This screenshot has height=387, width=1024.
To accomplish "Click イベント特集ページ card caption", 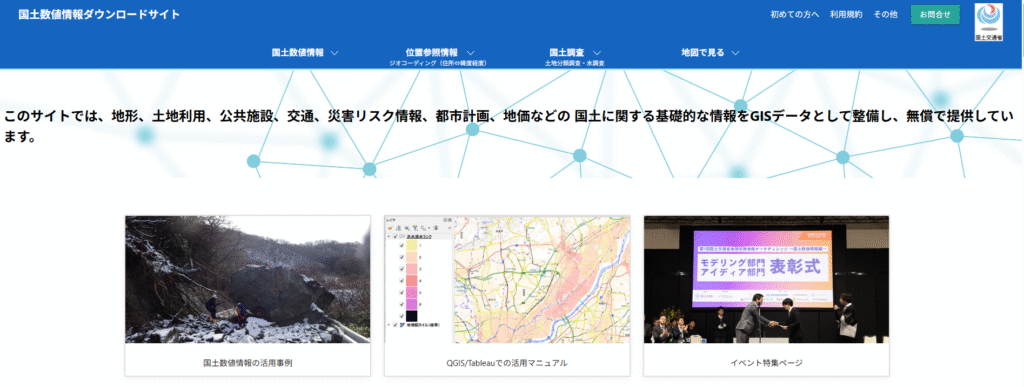I will pyautogui.click(x=766, y=362).
